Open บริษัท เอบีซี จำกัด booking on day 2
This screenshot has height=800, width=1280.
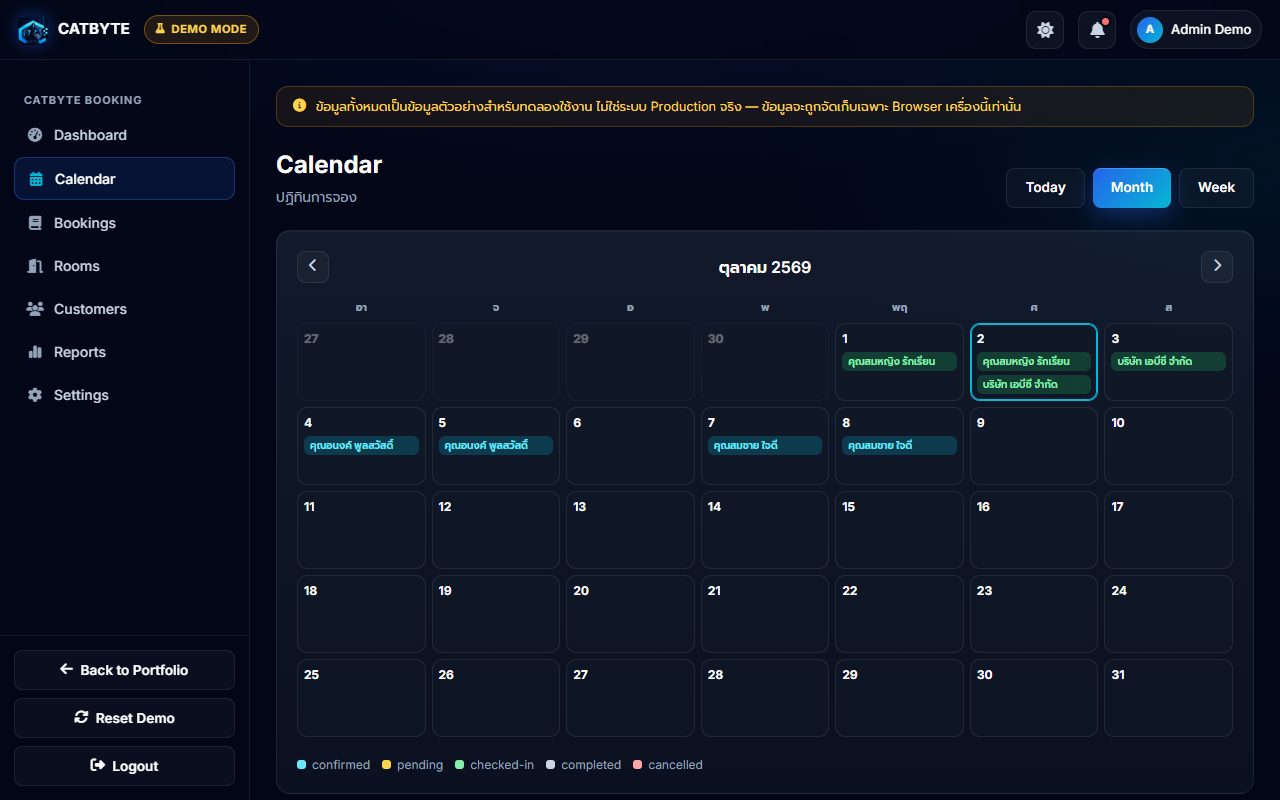click(1034, 384)
